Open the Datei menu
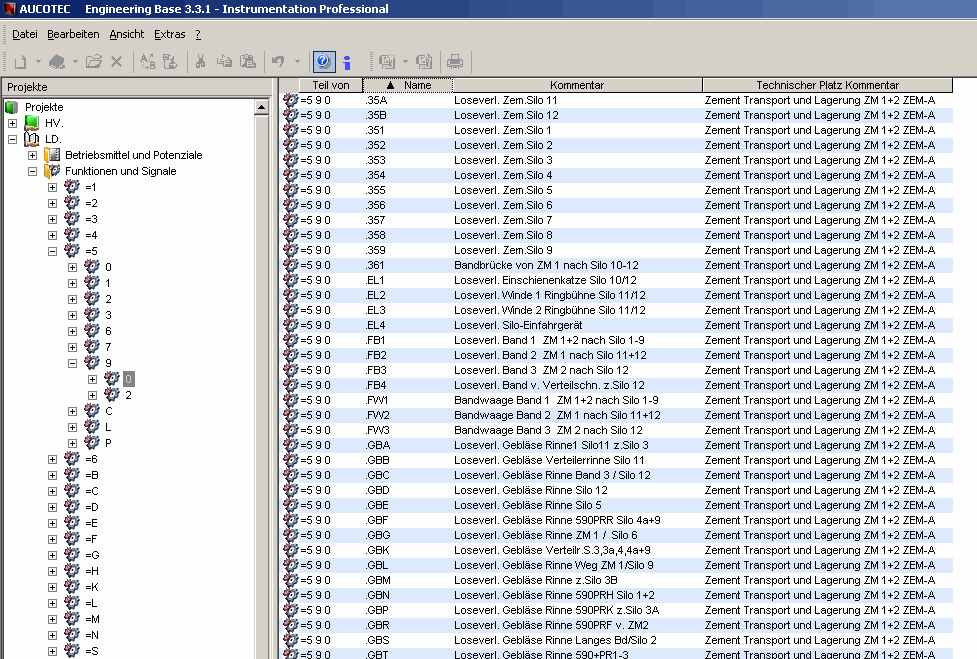The width and height of the screenshot is (977, 659). [x=25, y=34]
